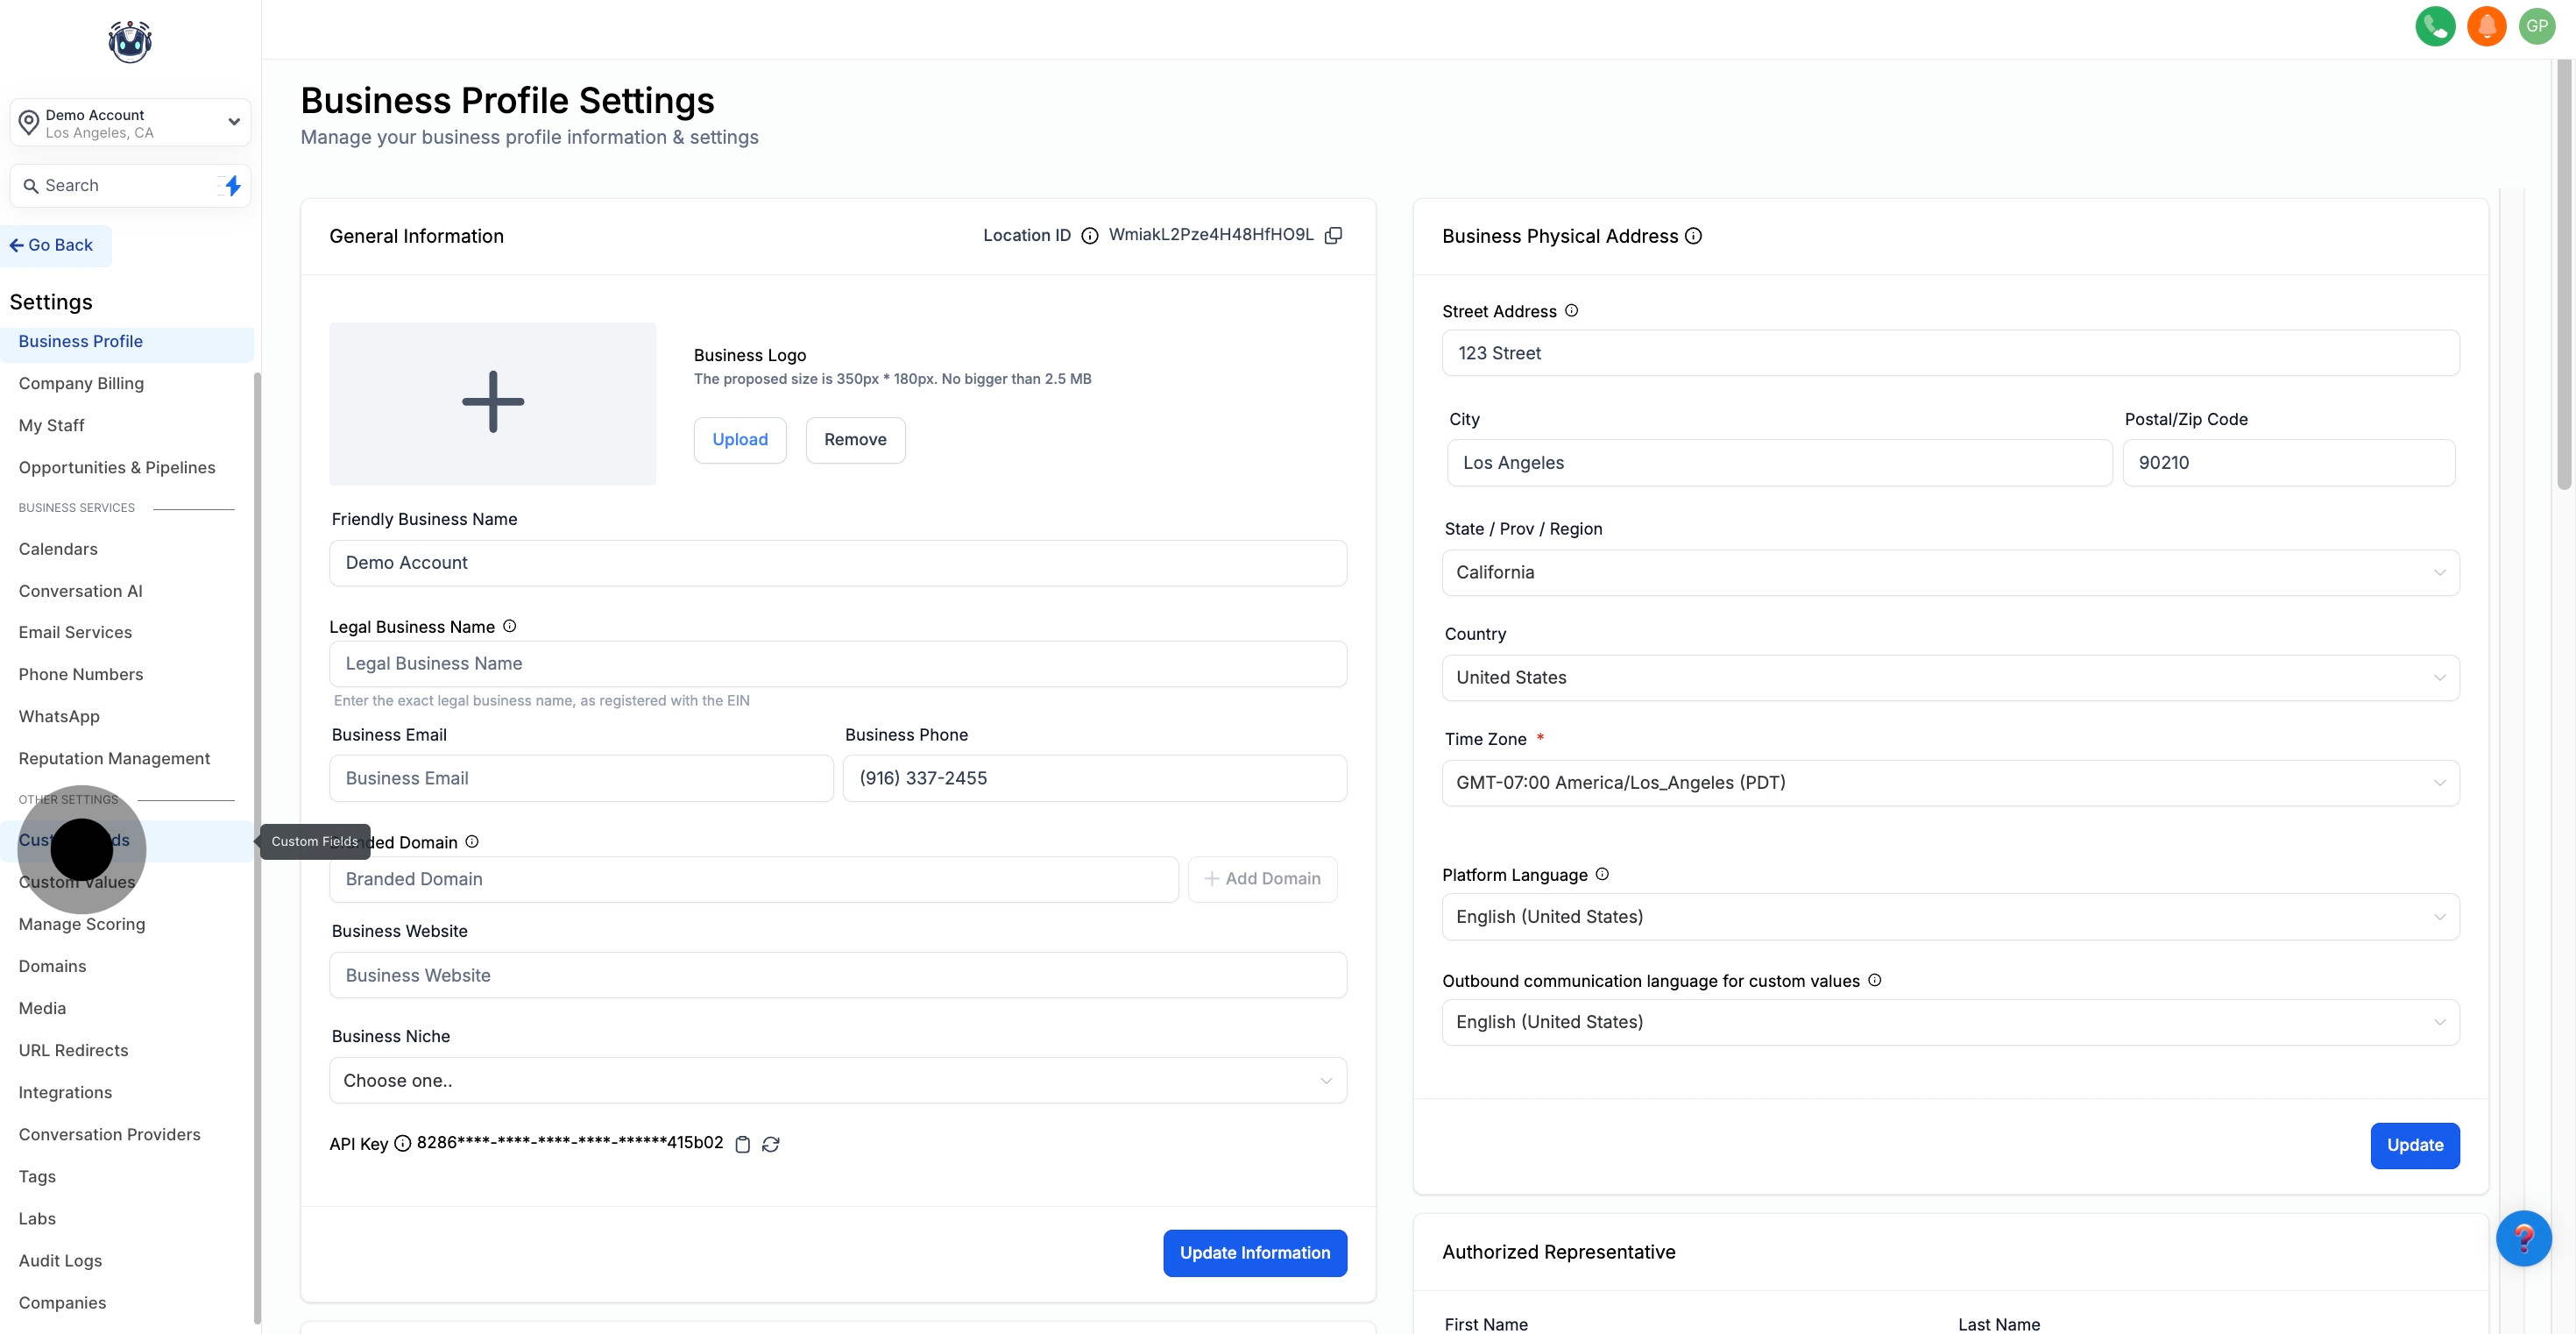2576x1334 pixels.
Task: Open the Demo Account switcher chevron
Action: click(234, 122)
